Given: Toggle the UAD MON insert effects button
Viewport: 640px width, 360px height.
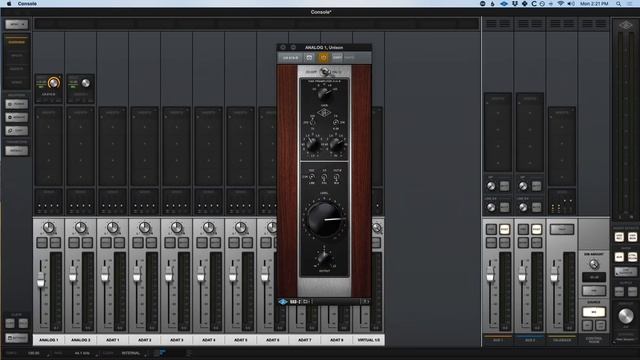Looking at the screenshot, I should [632, 237].
